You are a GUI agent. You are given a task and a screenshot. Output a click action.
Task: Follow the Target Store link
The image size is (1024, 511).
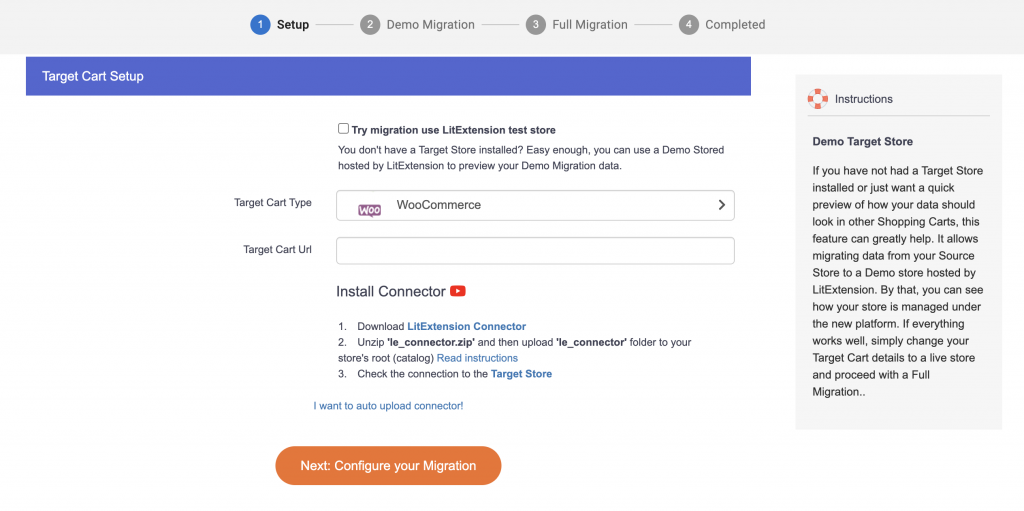pyautogui.click(x=521, y=374)
